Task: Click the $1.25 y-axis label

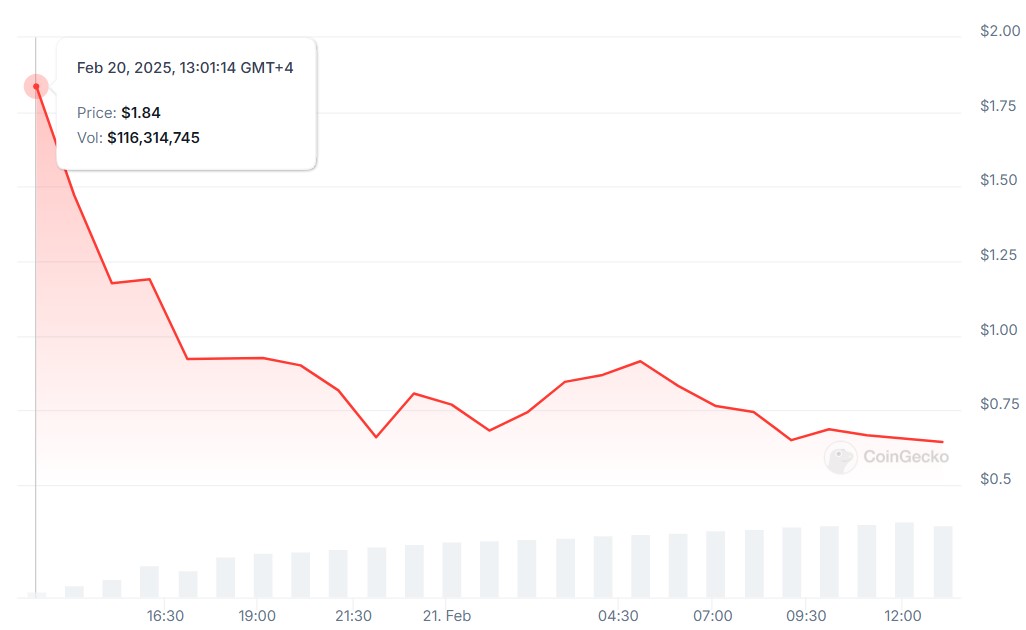Action: (999, 256)
